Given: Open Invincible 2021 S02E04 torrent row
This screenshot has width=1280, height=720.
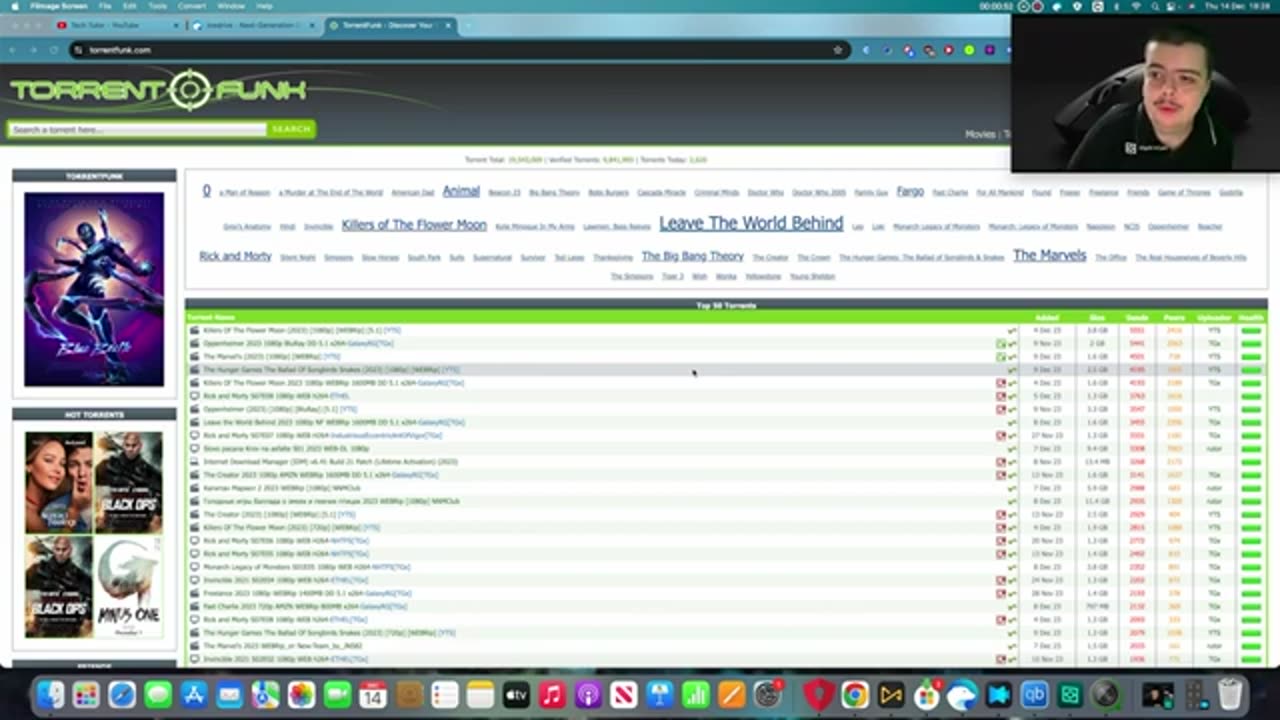Looking at the screenshot, I should point(285,580).
